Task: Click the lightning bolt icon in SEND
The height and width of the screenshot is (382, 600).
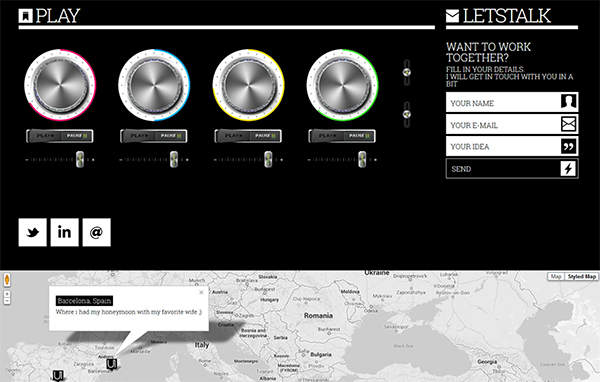Action: pos(568,168)
